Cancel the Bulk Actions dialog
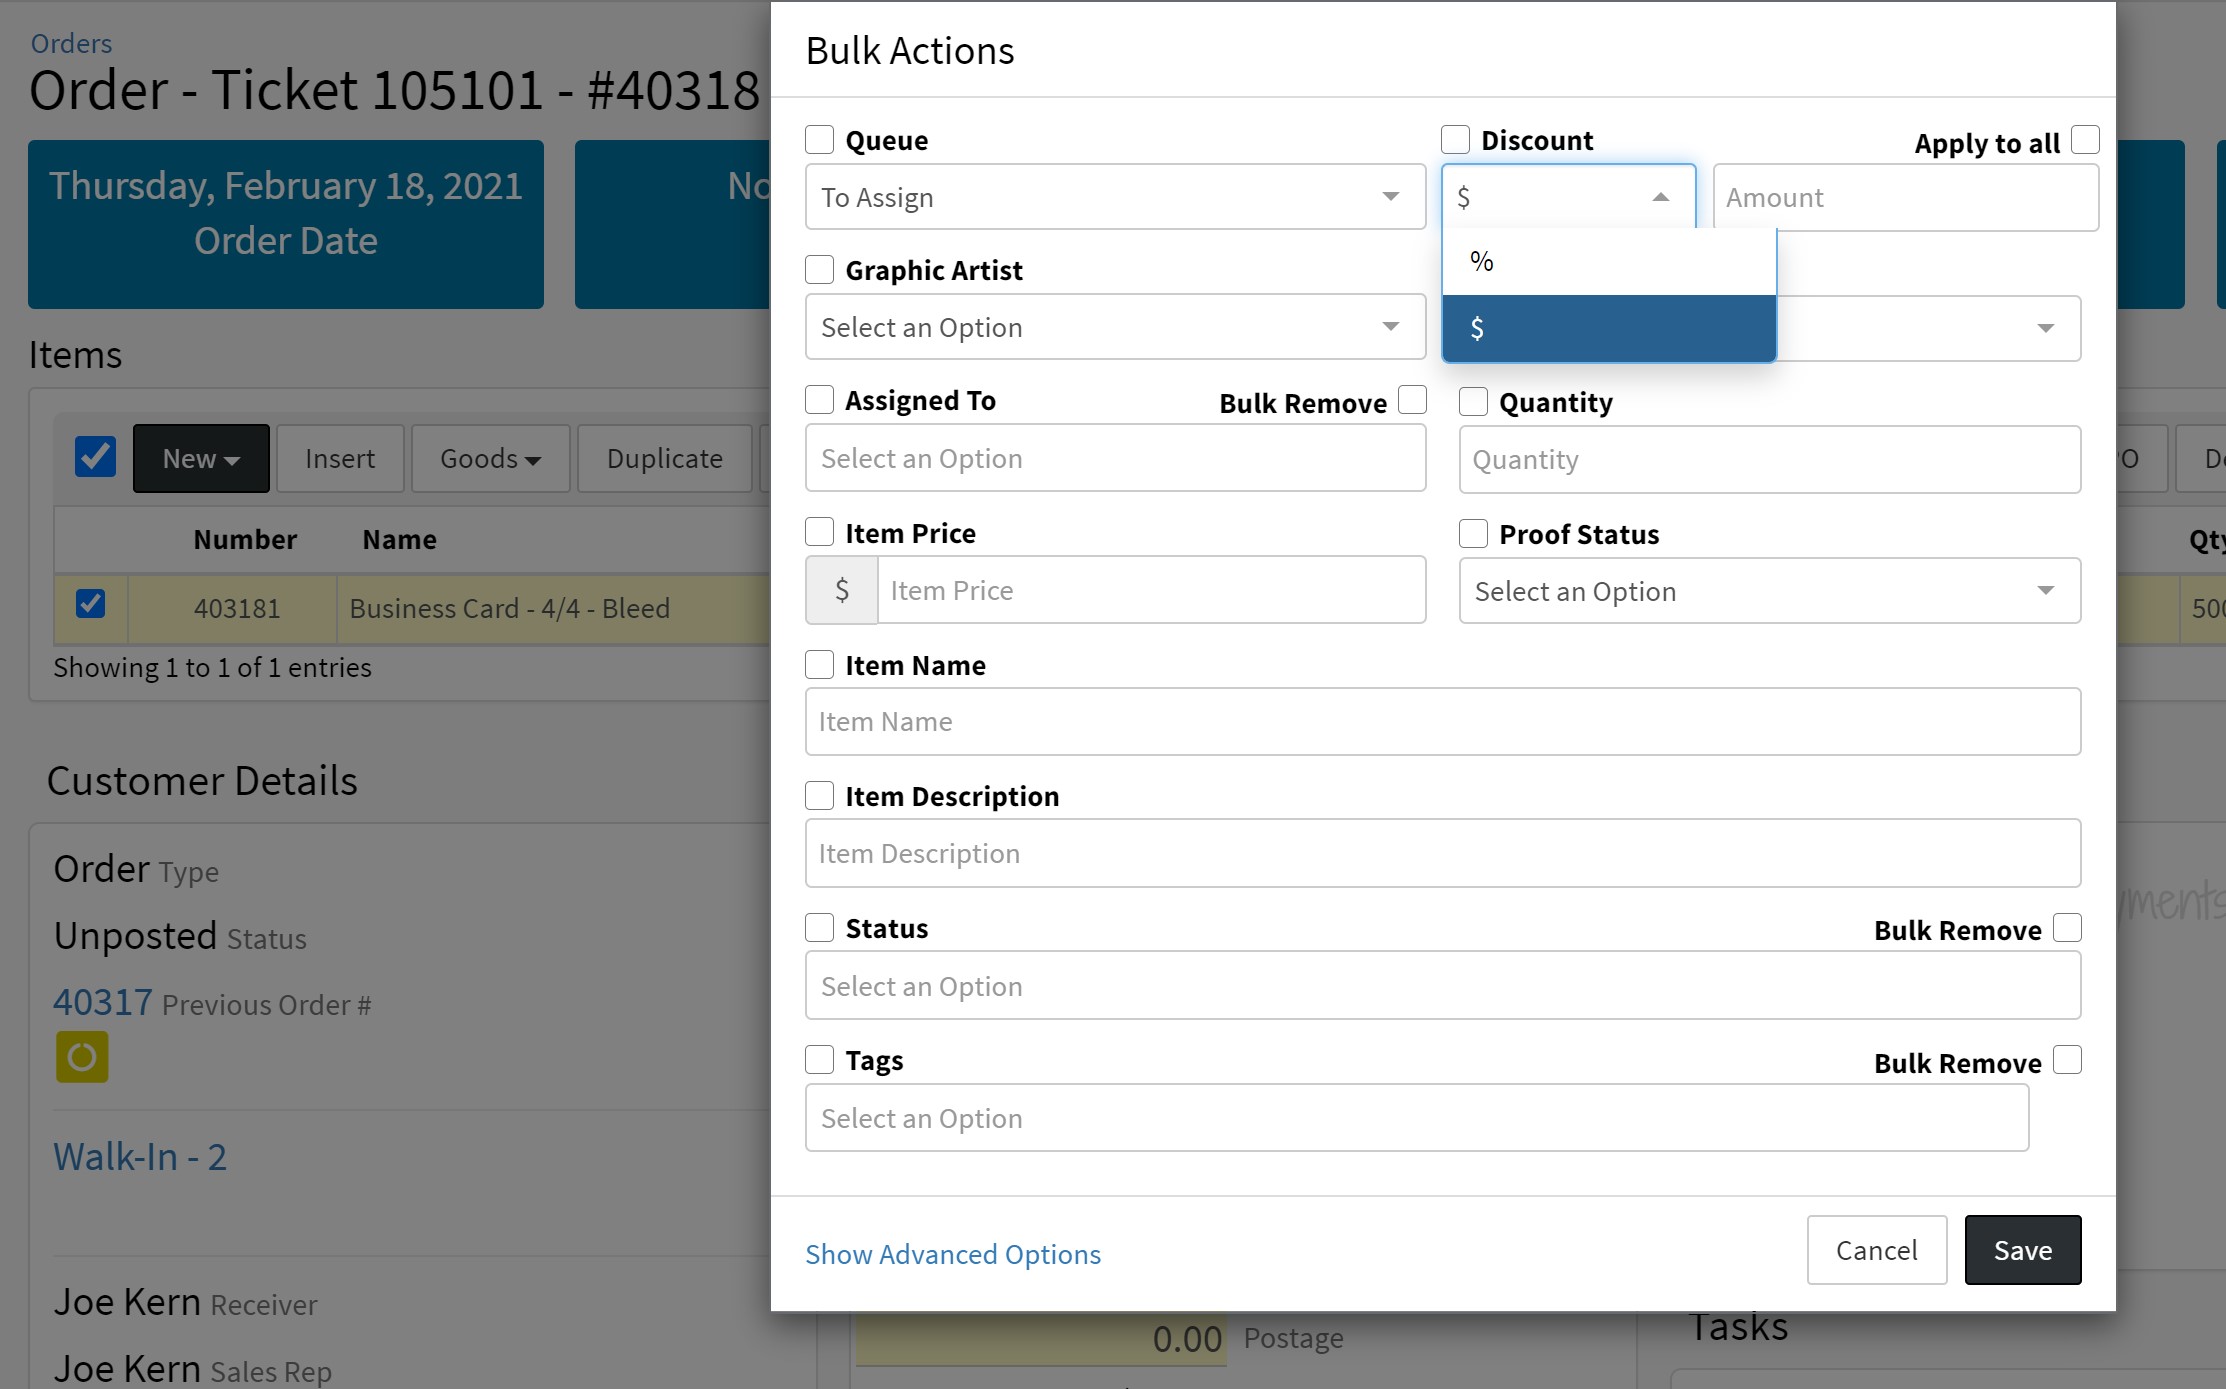 point(1876,1250)
